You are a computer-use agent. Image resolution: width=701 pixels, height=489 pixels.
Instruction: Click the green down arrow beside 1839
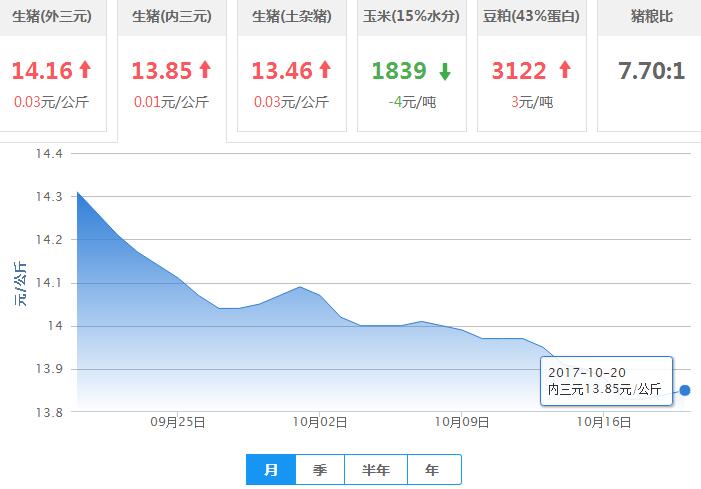pyautogui.click(x=445, y=72)
